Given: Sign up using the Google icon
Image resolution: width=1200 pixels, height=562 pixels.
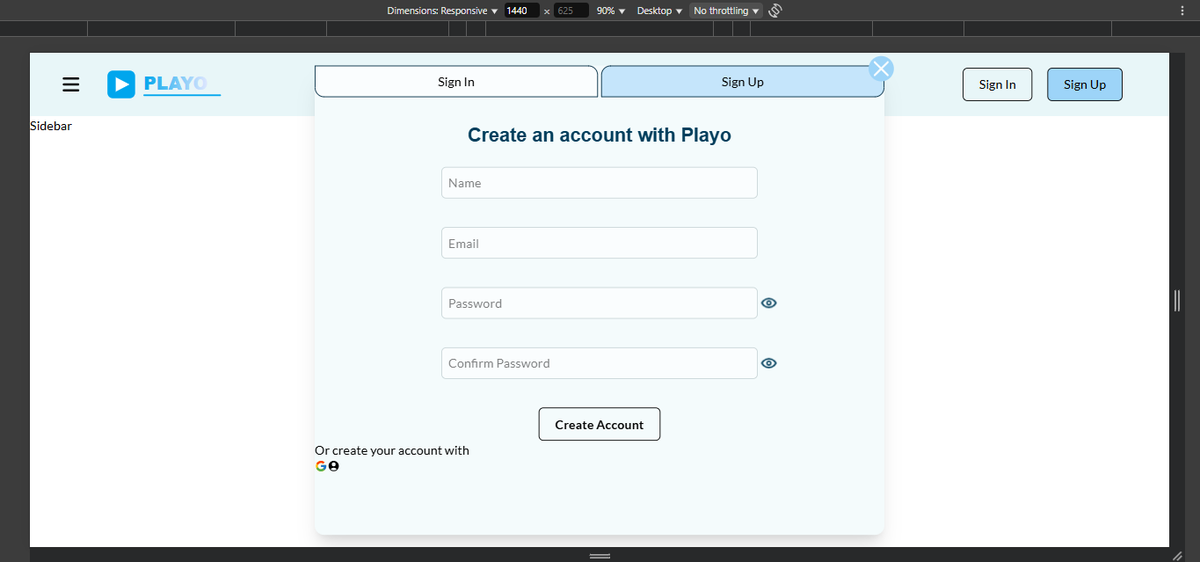Looking at the screenshot, I should coord(321,466).
